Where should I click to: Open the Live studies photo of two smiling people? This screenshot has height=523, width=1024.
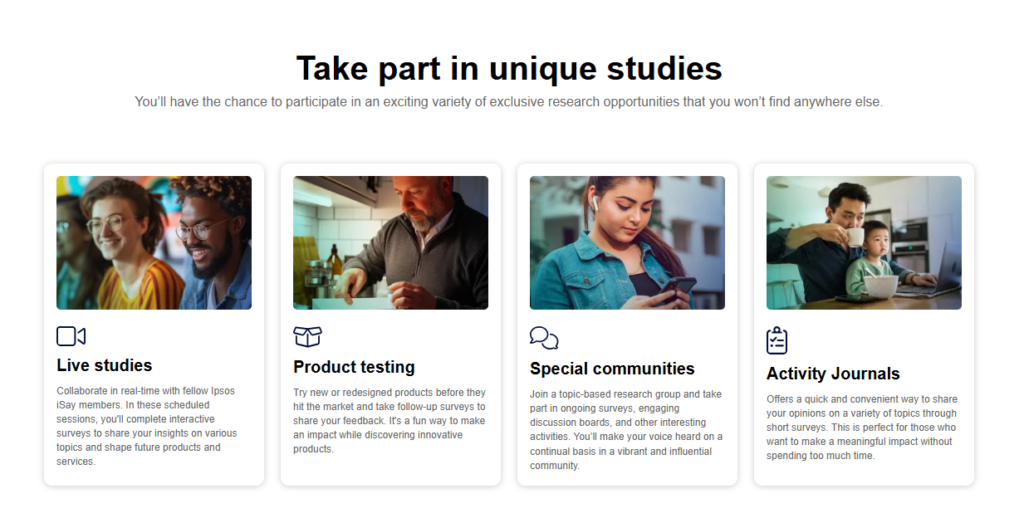click(x=154, y=243)
